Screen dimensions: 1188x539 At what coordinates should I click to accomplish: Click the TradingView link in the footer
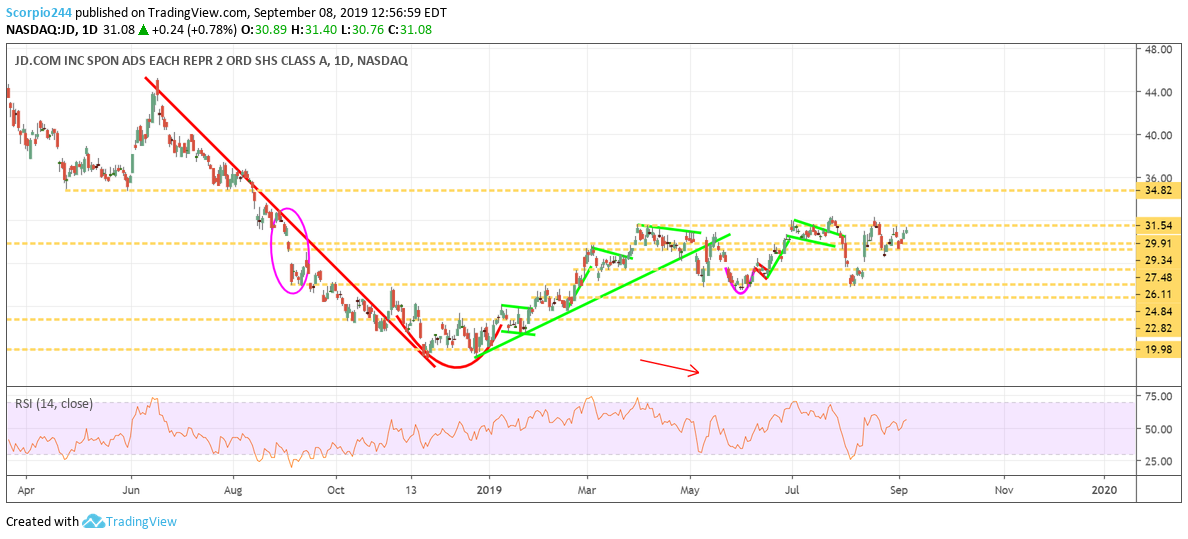[141, 522]
